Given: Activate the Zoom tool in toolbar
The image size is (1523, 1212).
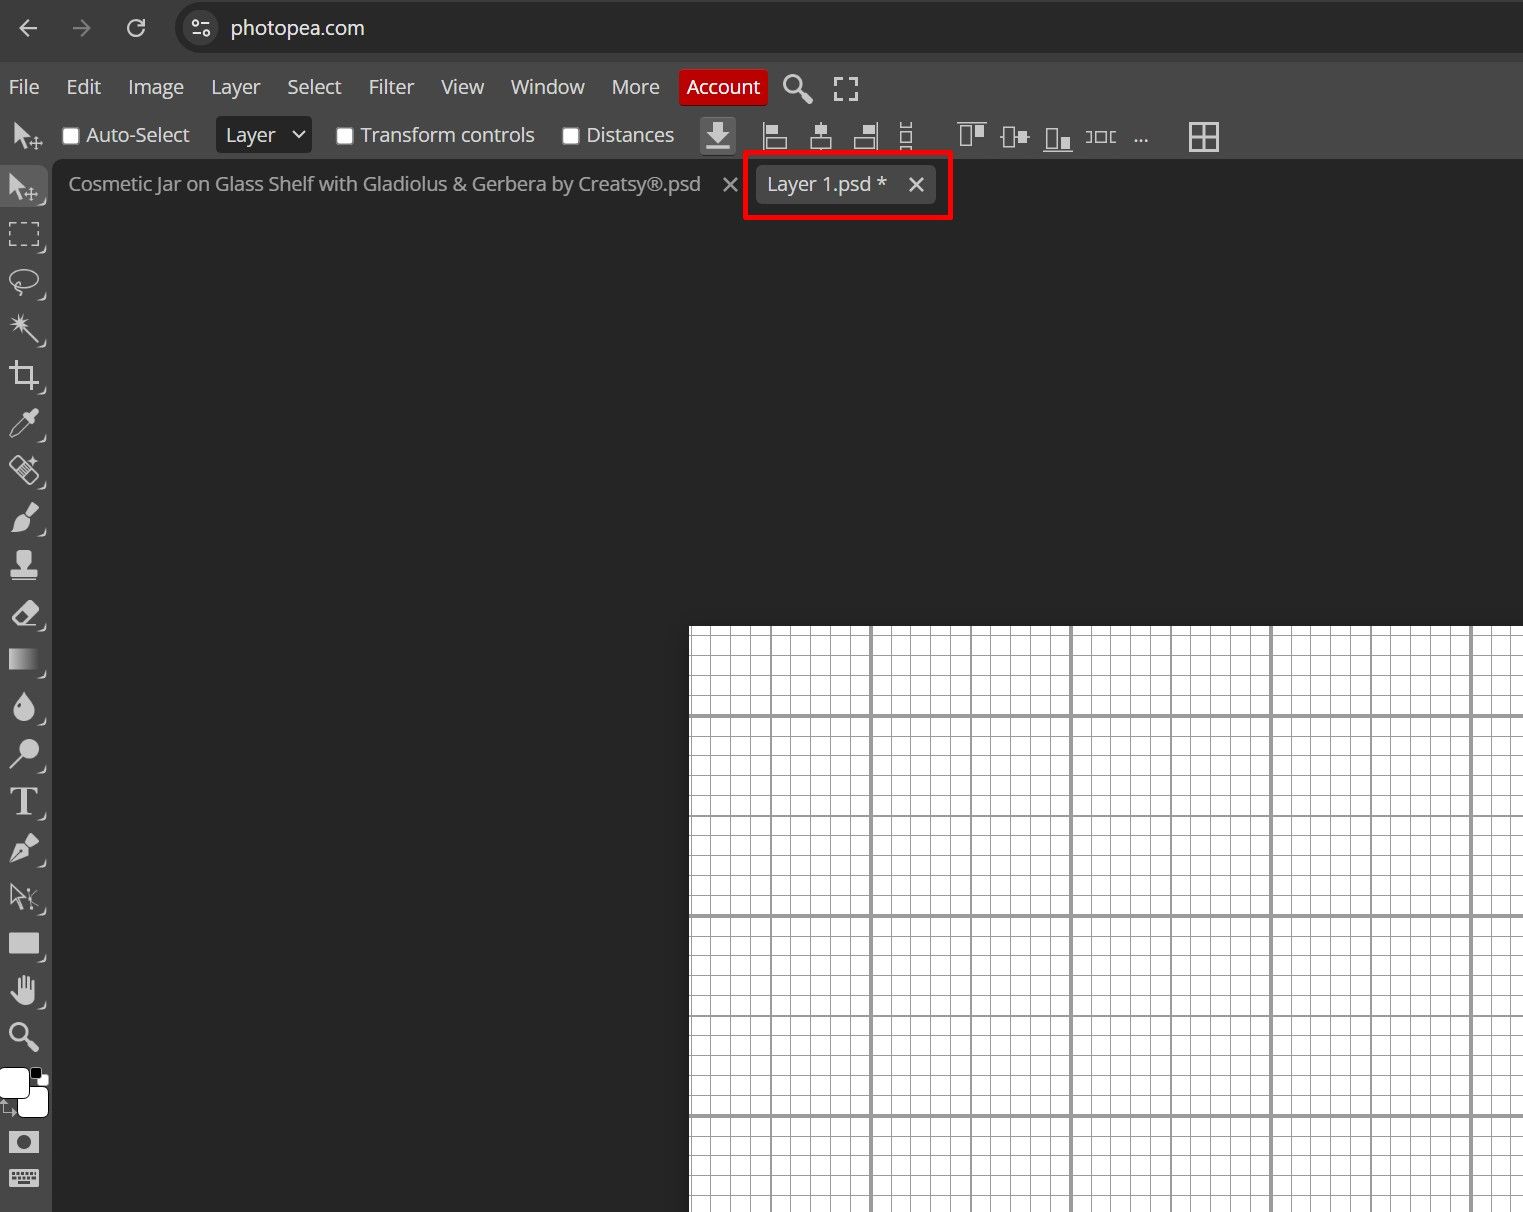Looking at the screenshot, I should (x=24, y=1037).
